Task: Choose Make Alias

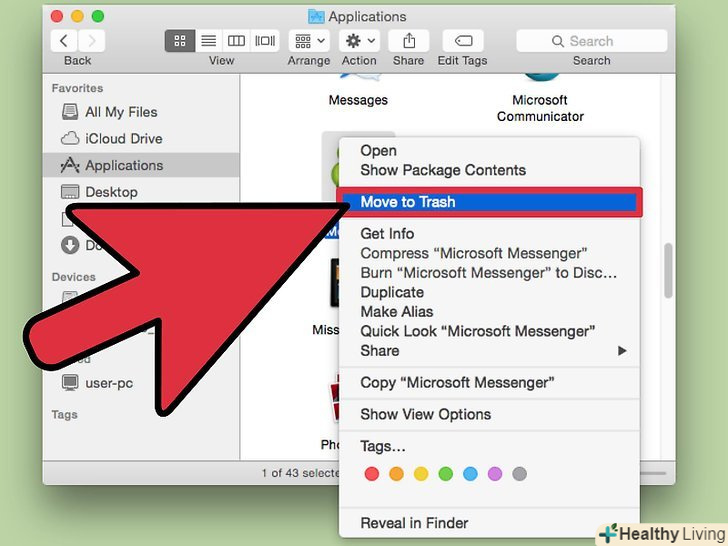Action: pyautogui.click(x=490, y=312)
